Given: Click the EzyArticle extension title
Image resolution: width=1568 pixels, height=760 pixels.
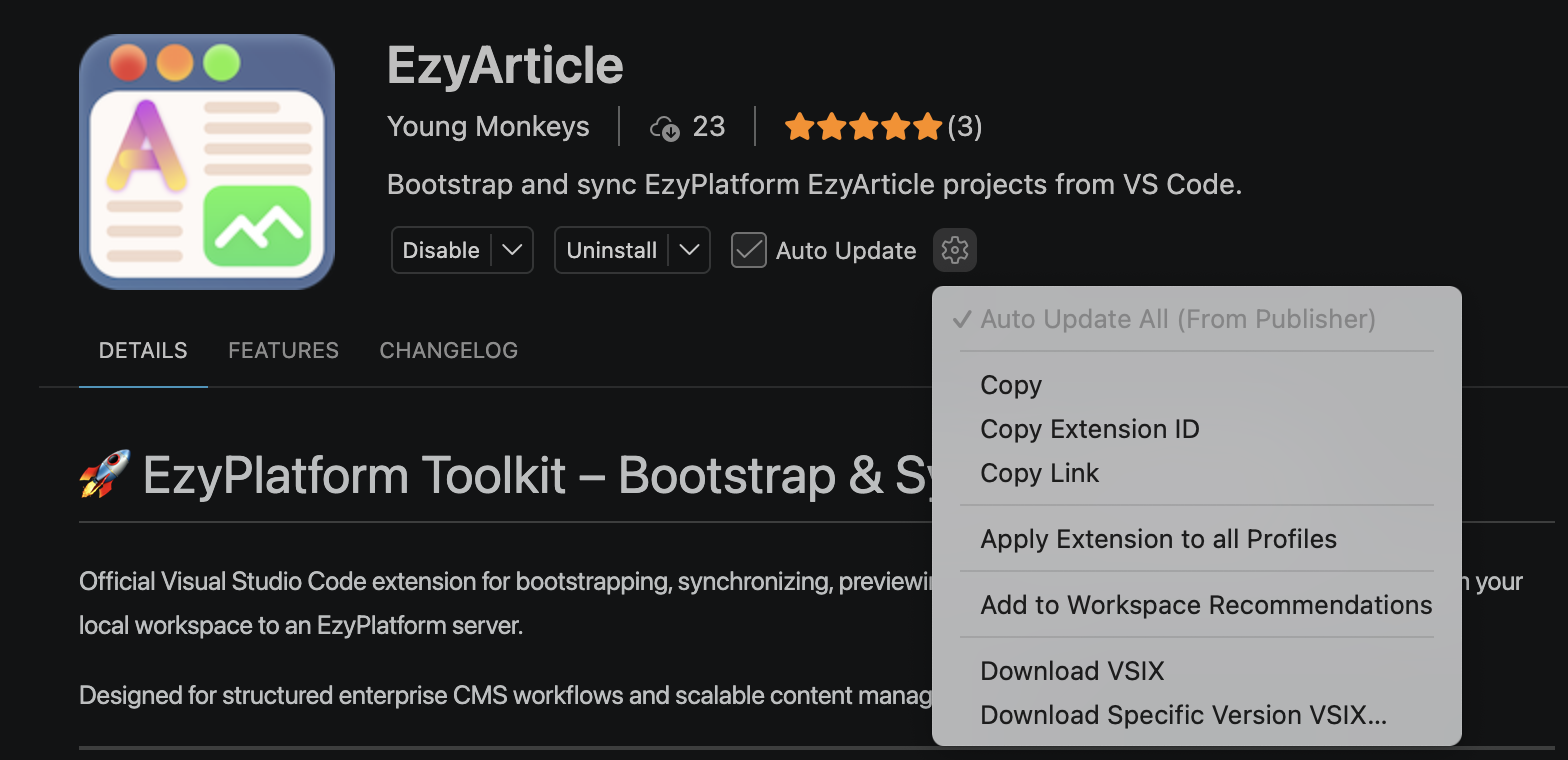Looking at the screenshot, I should tap(505, 66).
